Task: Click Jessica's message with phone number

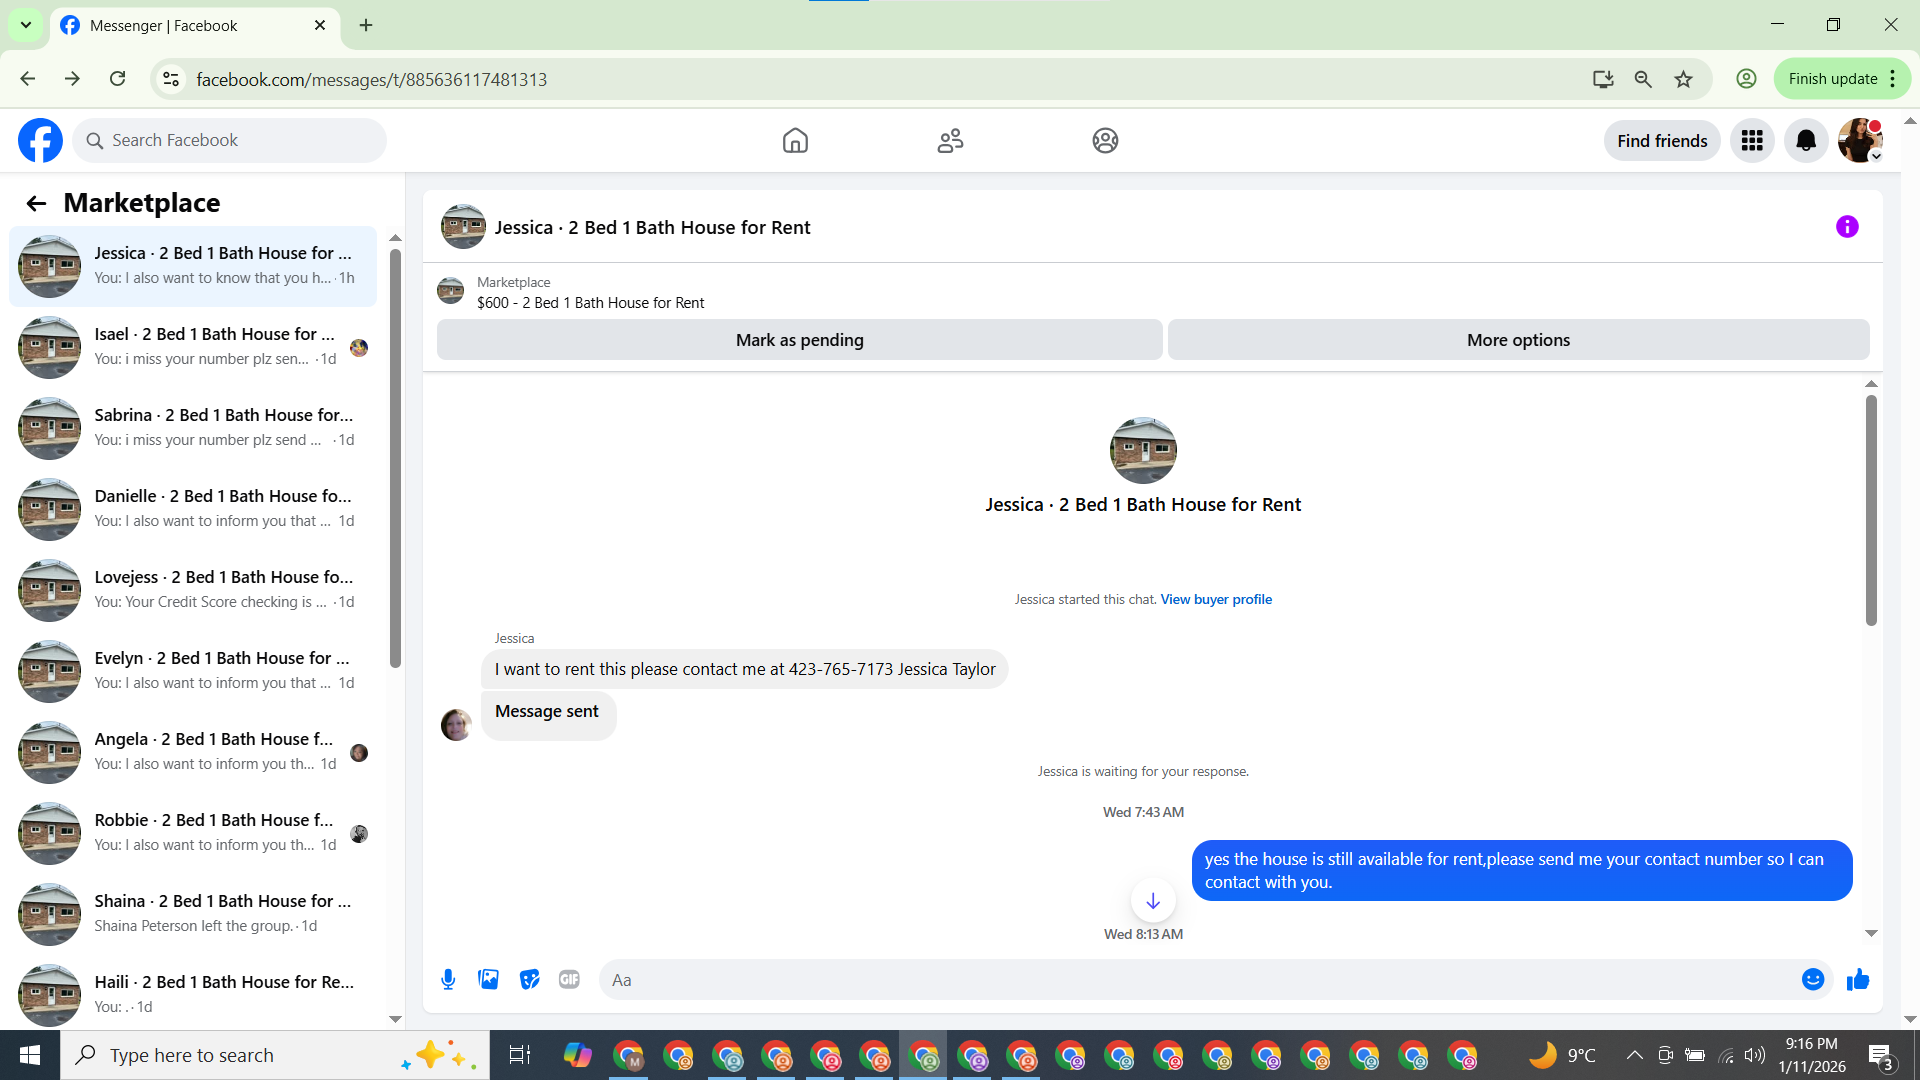Action: click(x=745, y=670)
